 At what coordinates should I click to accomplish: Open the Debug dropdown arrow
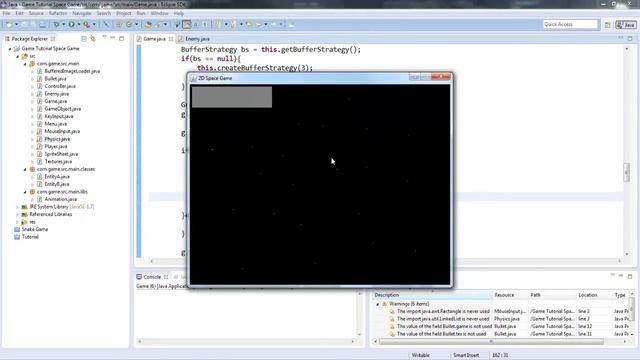point(64,25)
